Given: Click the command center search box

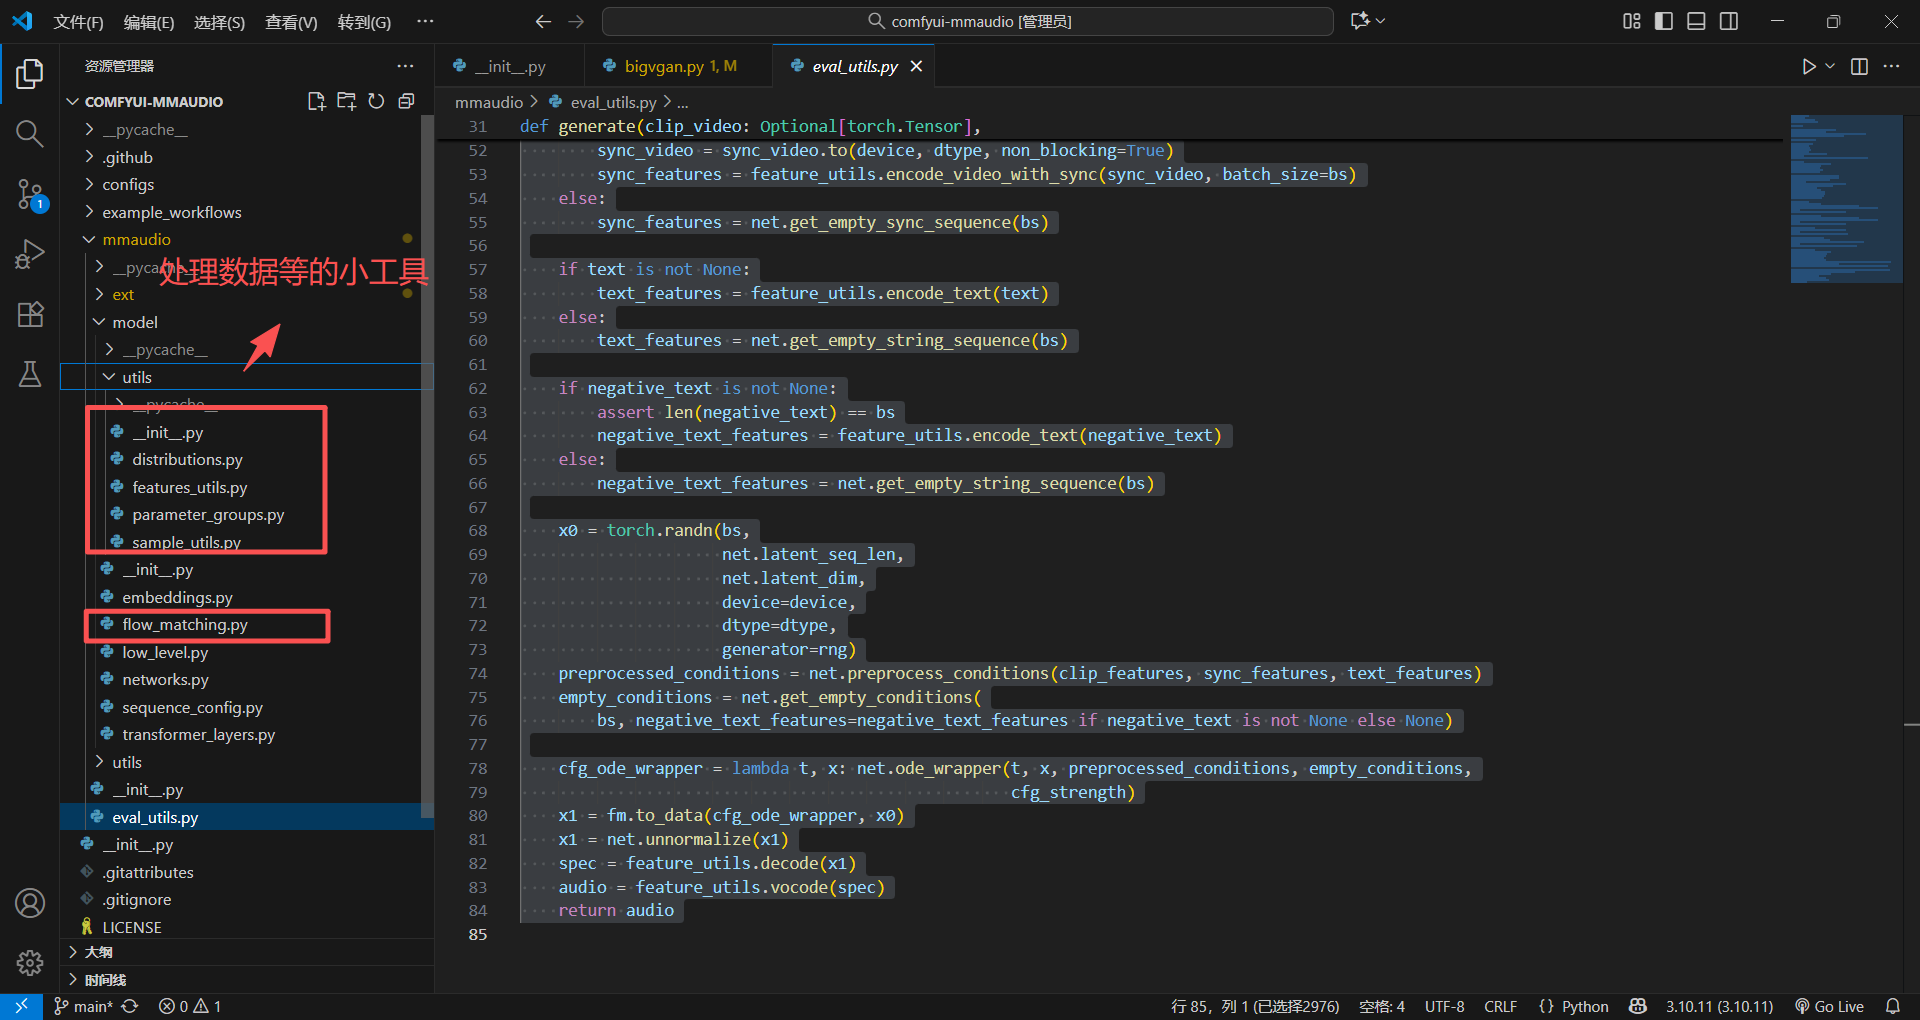Looking at the screenshot, I should point(968,21).
